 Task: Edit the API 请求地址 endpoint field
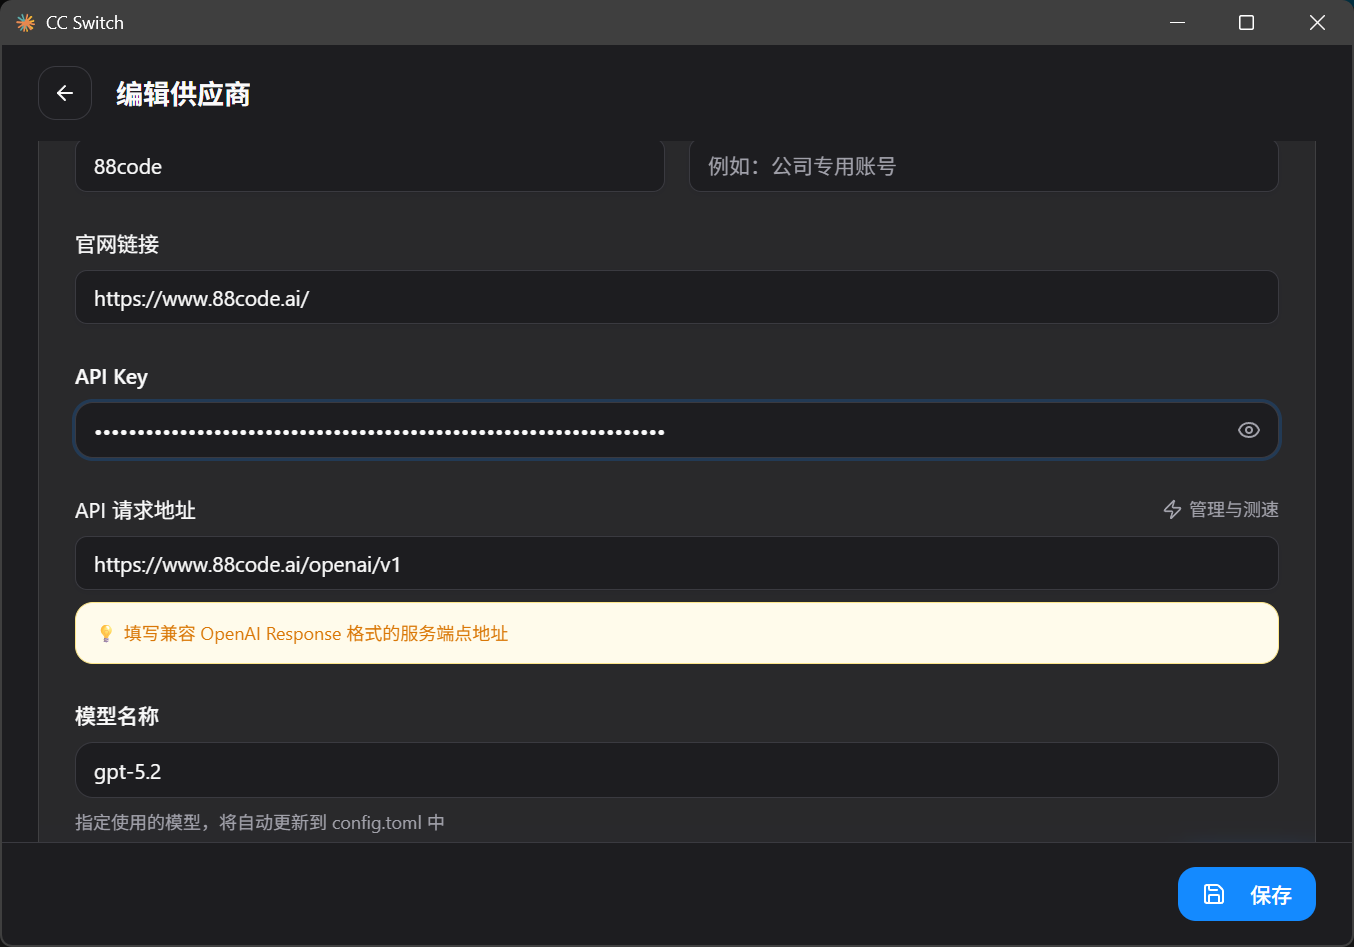[x=677, y=563]
